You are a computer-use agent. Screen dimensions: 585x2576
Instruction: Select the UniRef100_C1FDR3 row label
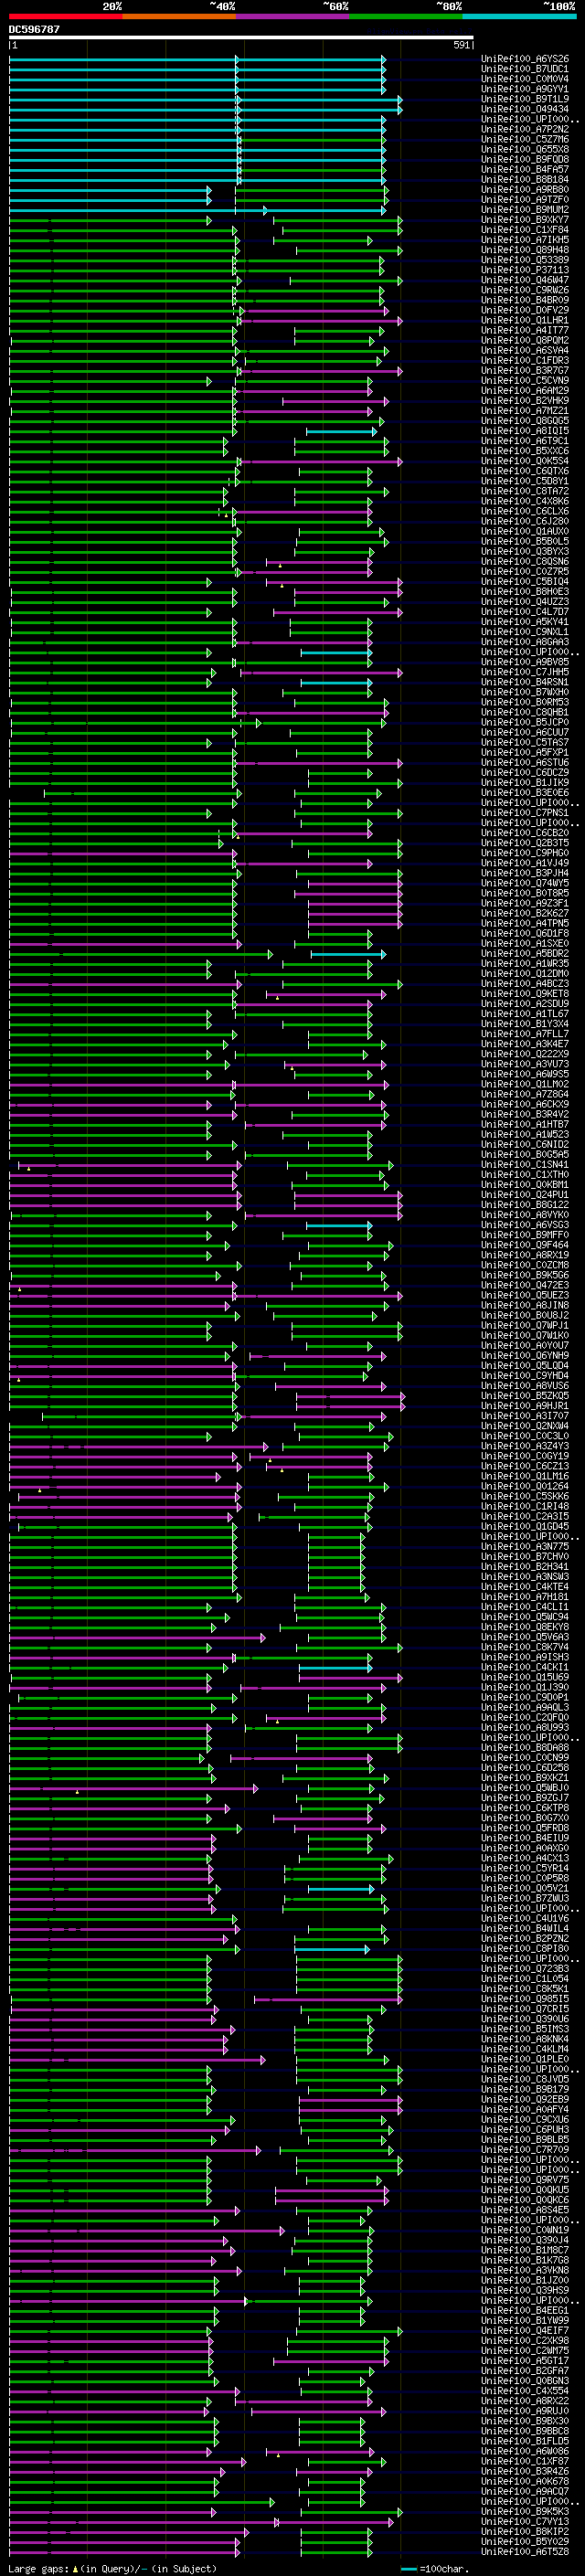pyautogui.click(x=525, y=360)
